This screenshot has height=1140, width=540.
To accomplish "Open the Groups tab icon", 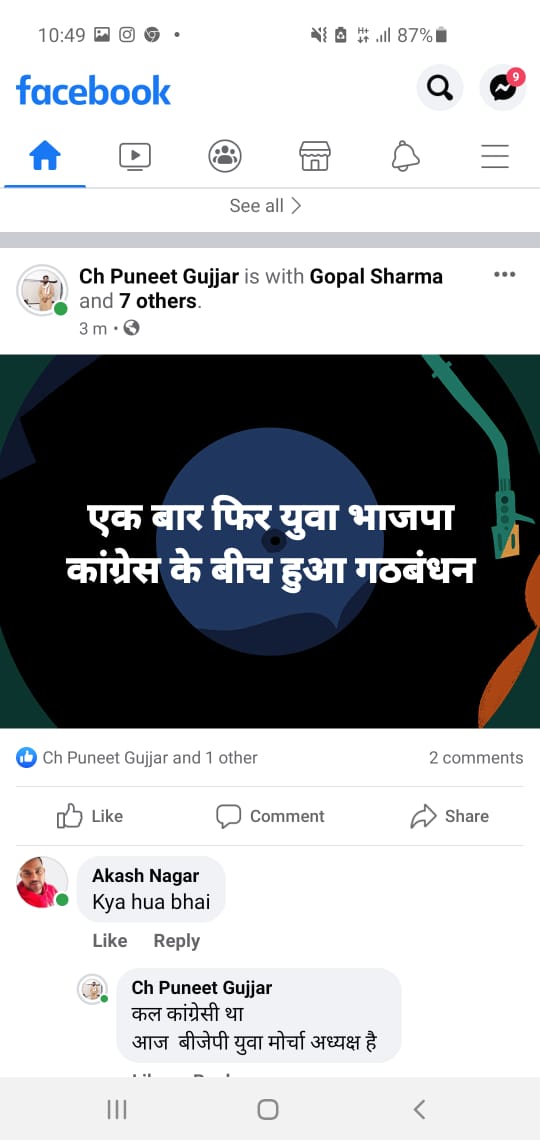I will tap(225, 156).
